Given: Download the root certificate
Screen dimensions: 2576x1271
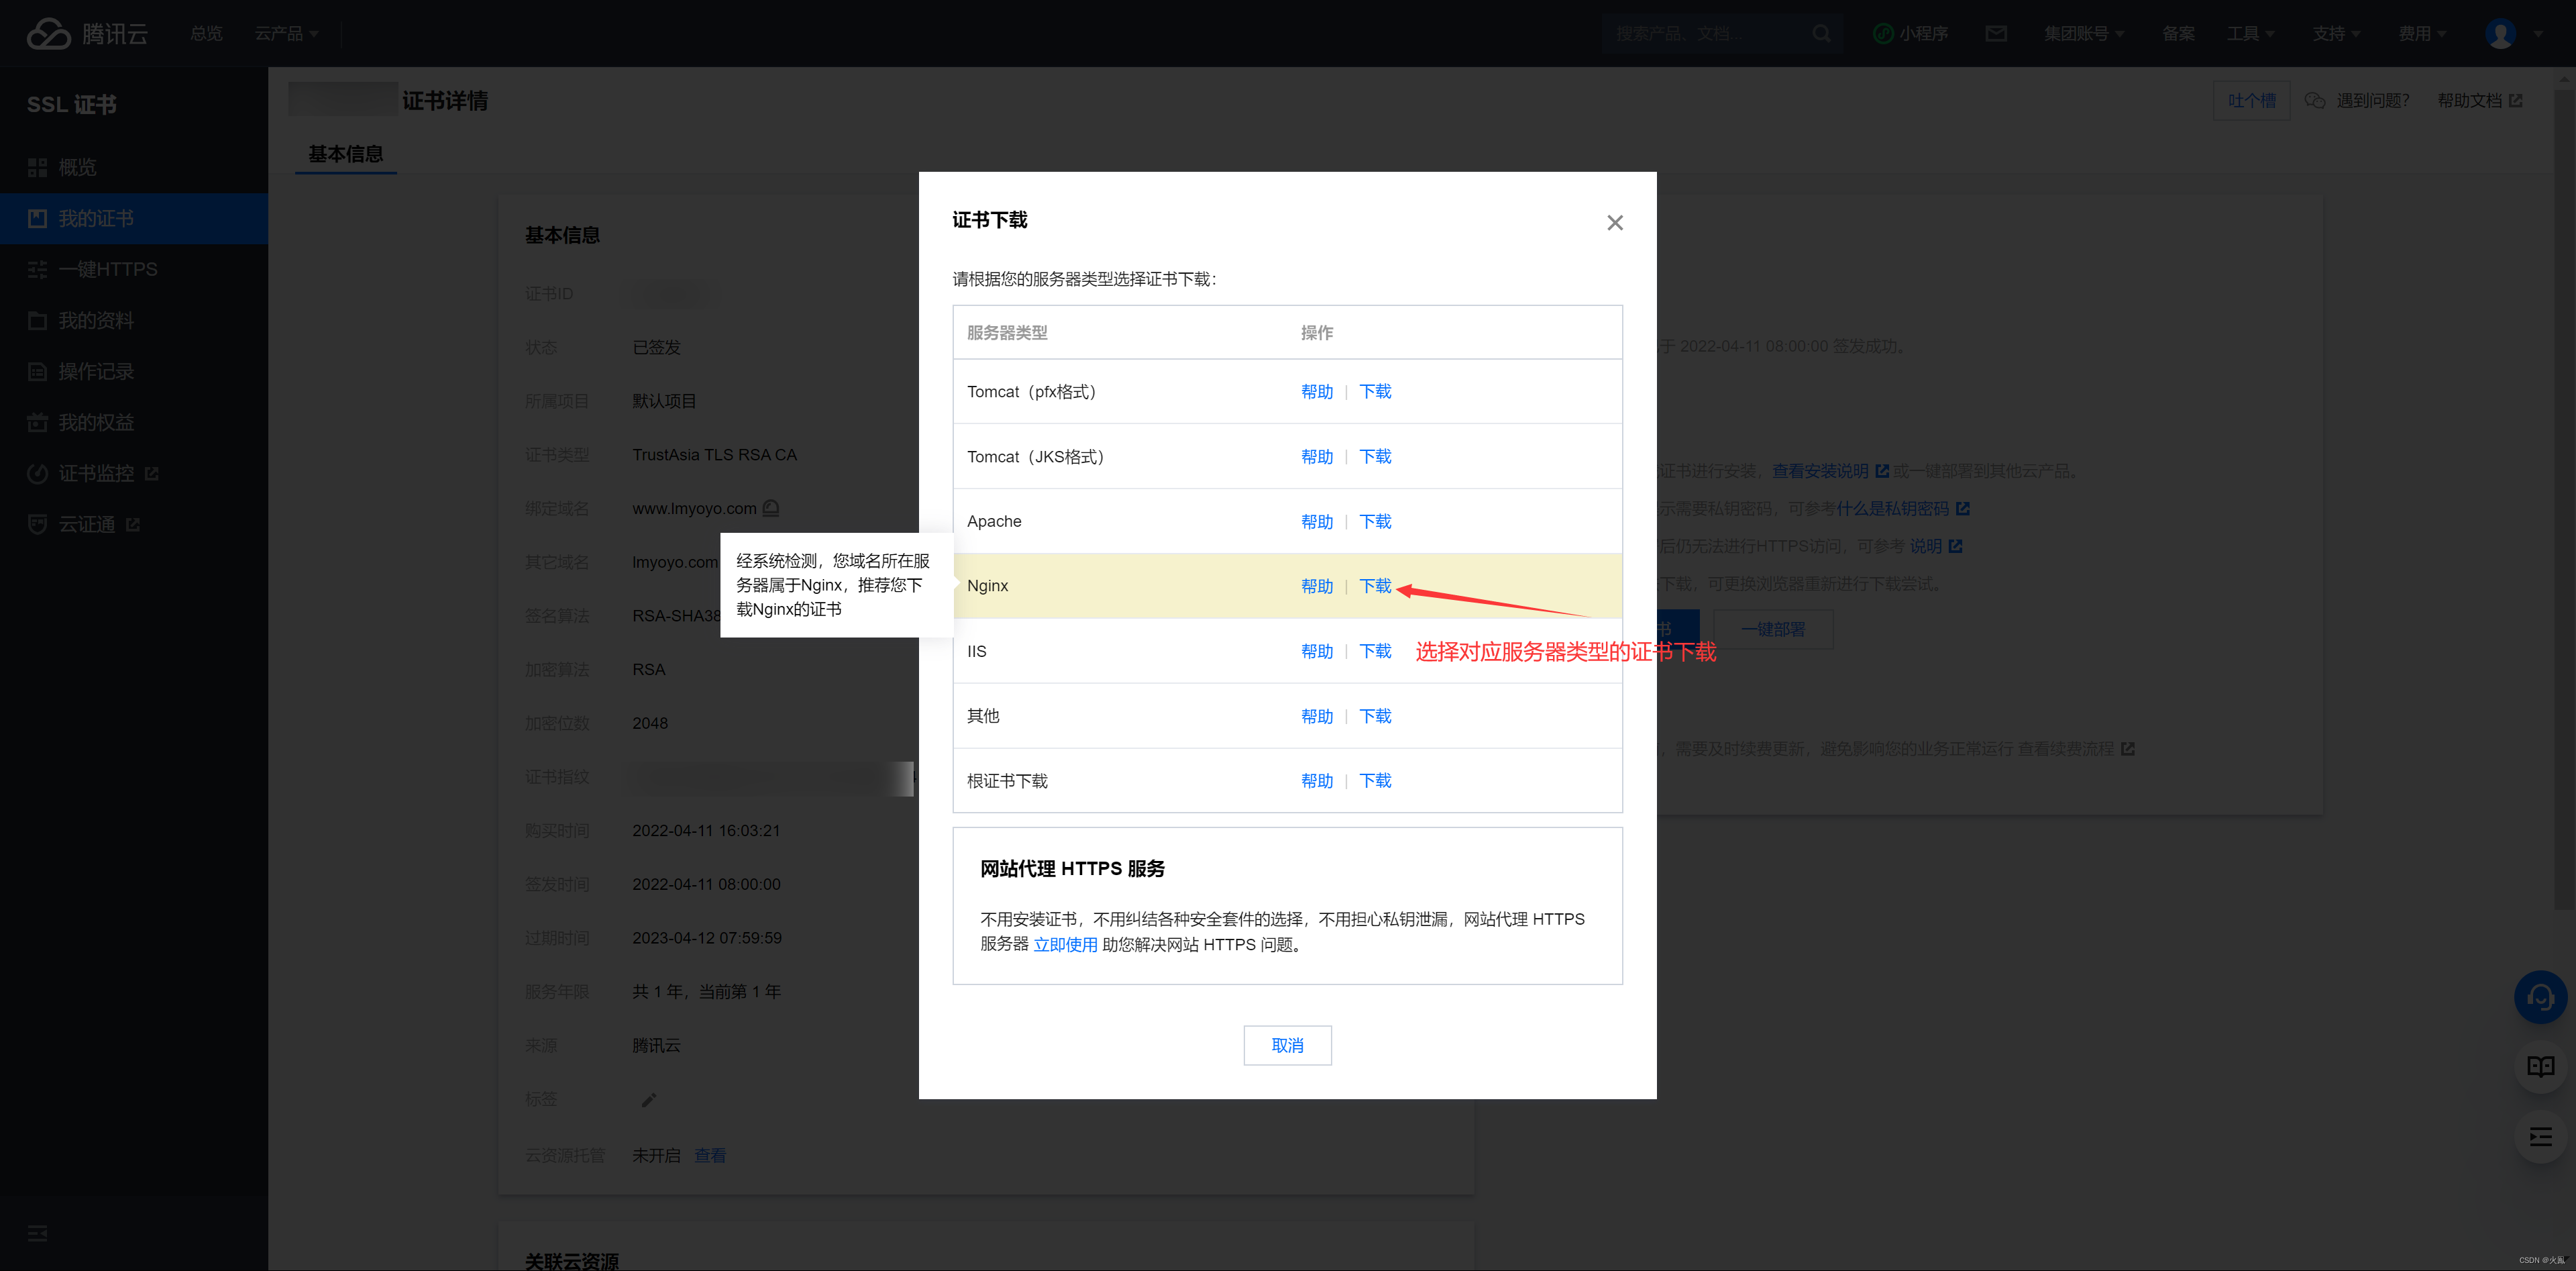Looking at the screenshot, I should 1375,781.
